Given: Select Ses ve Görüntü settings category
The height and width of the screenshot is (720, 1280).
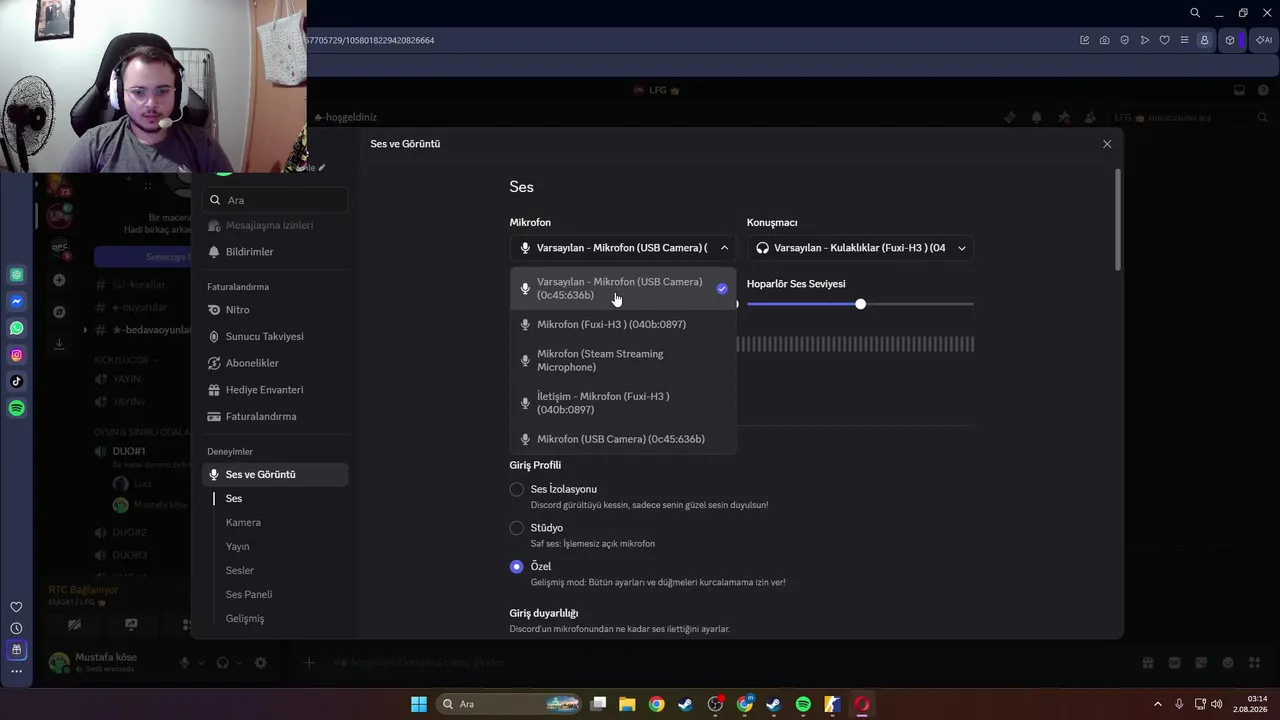Looking at the screenshot, I should point(275,475).
